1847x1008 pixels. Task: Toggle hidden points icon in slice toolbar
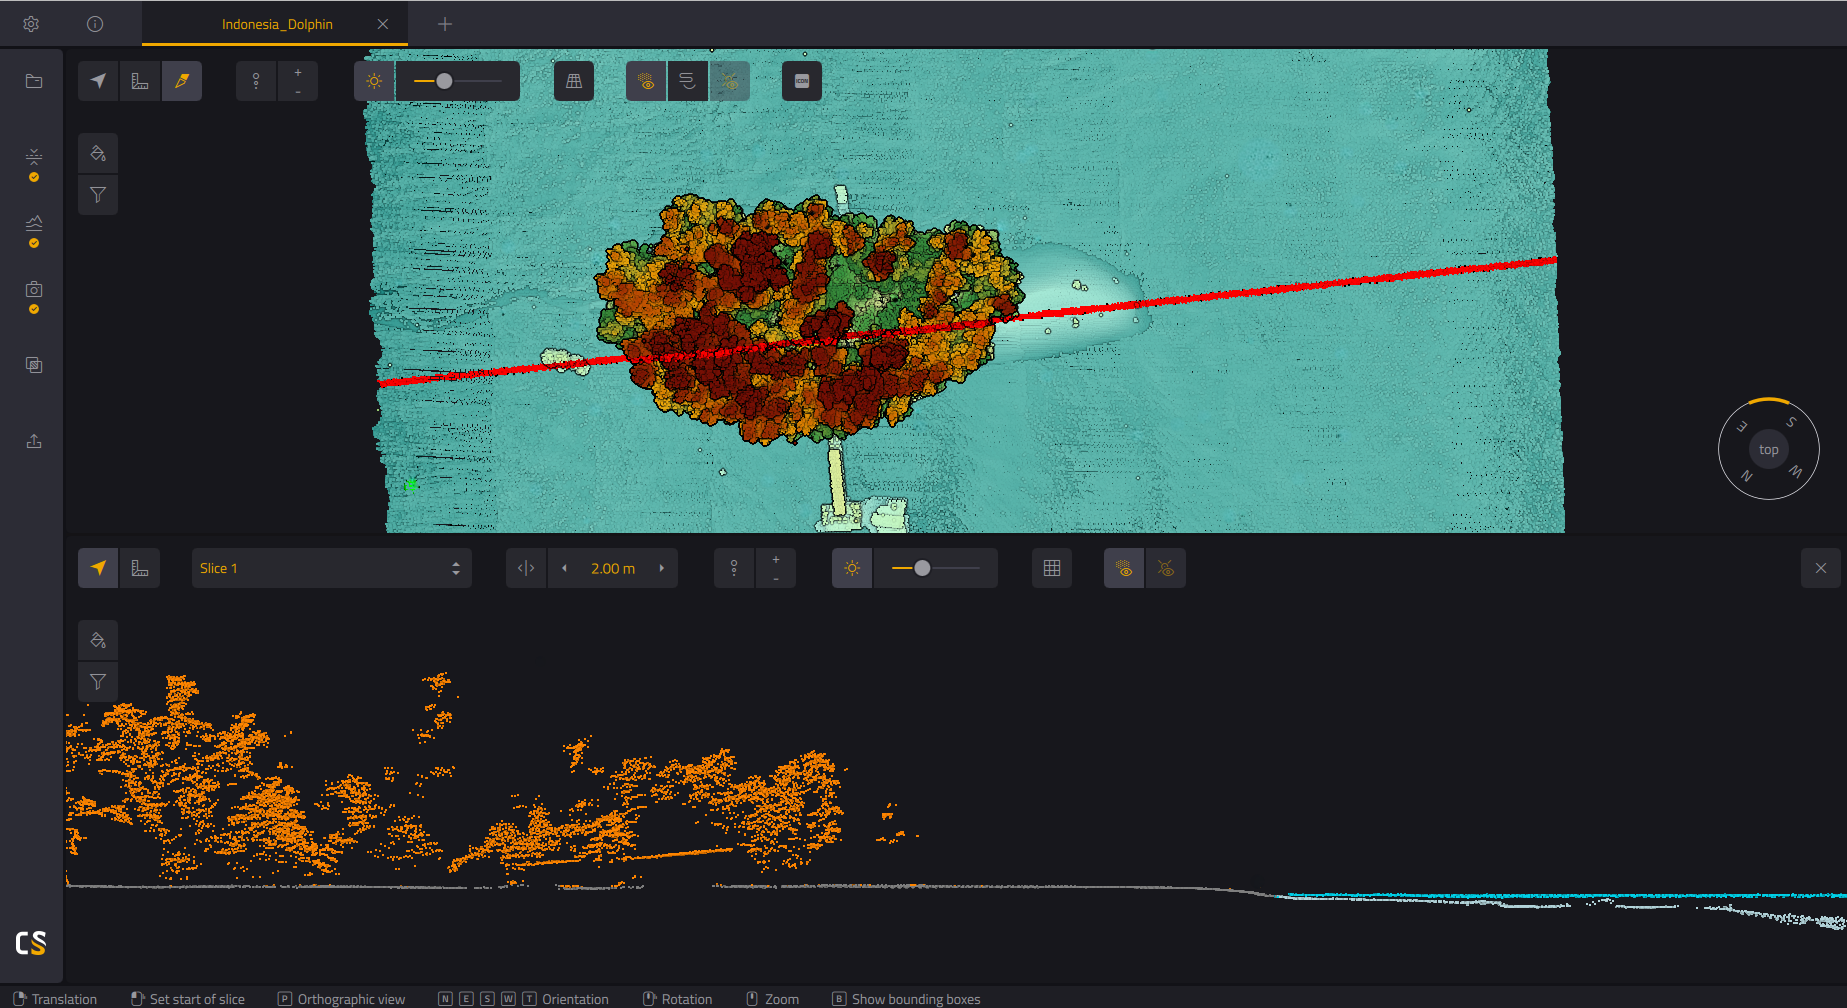pos(1166,568)
